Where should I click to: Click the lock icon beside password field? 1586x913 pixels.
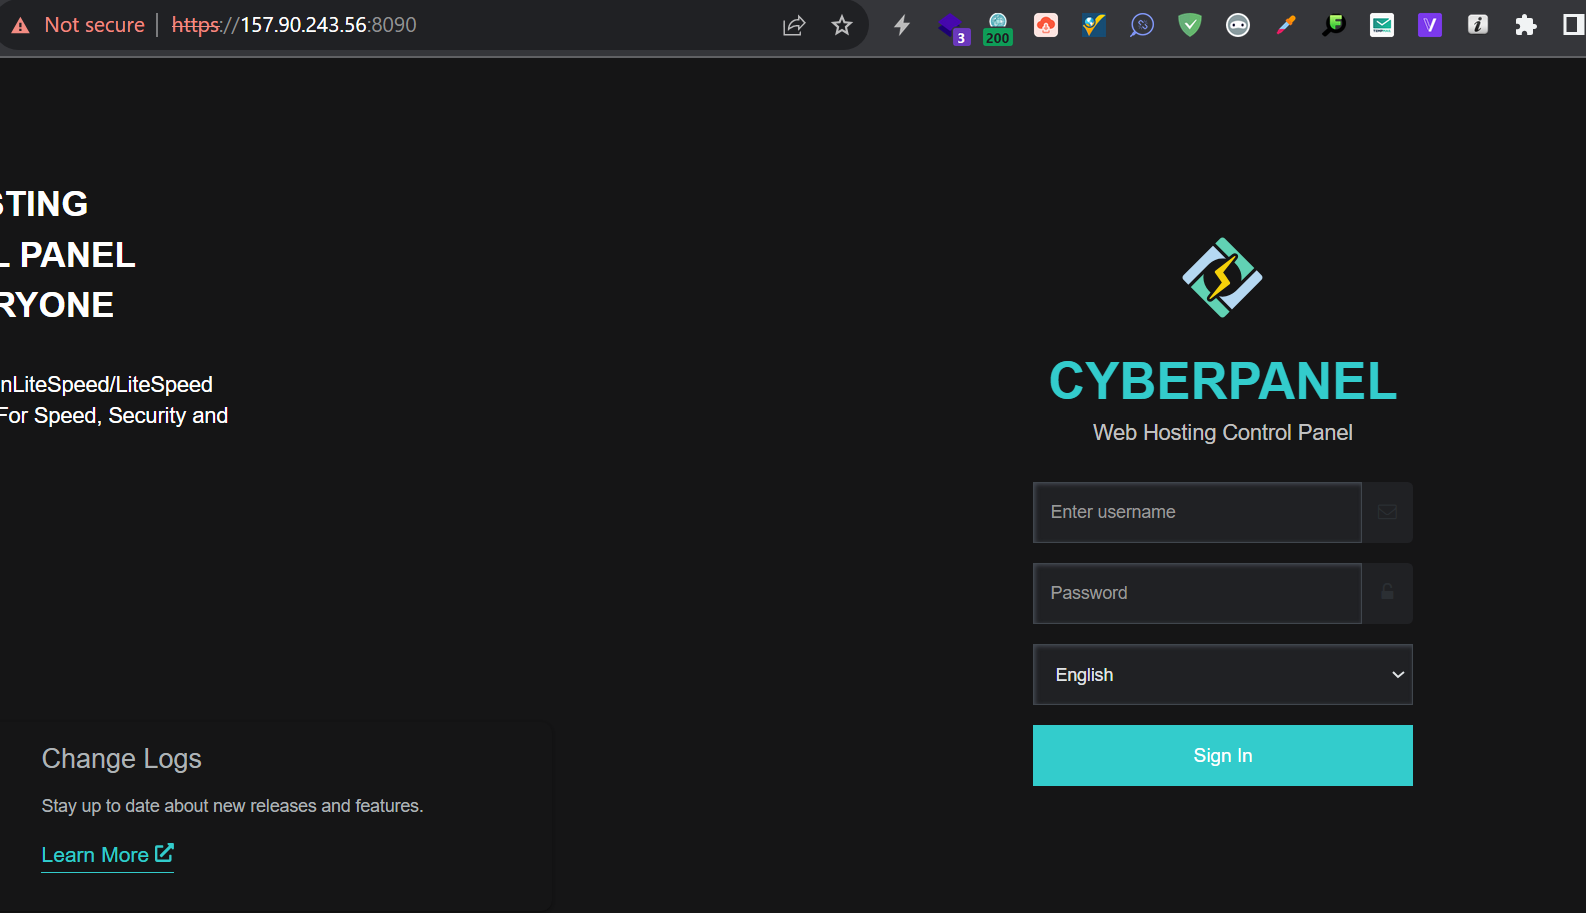(x=1387, y=593)
